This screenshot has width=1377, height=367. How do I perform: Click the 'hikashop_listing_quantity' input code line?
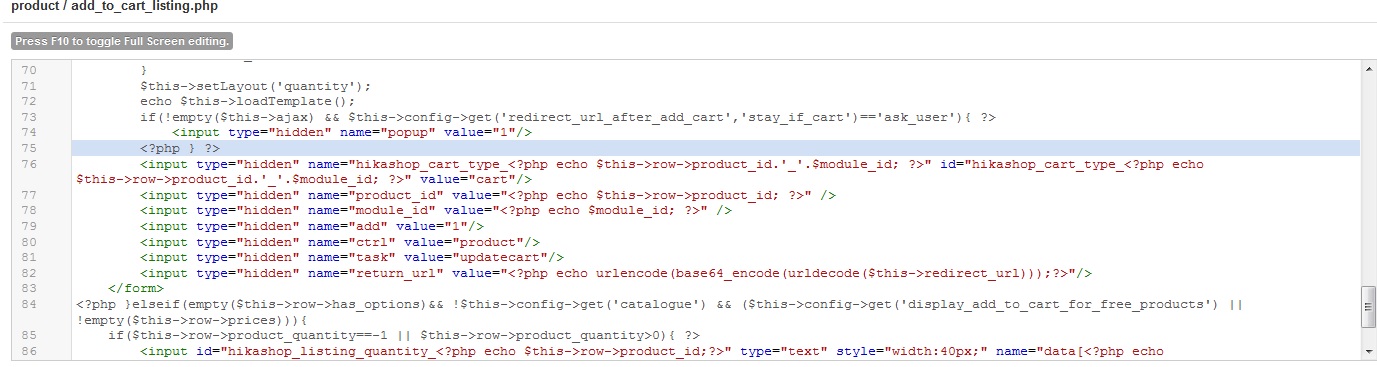pyautogui.click(x=652, y=351)
